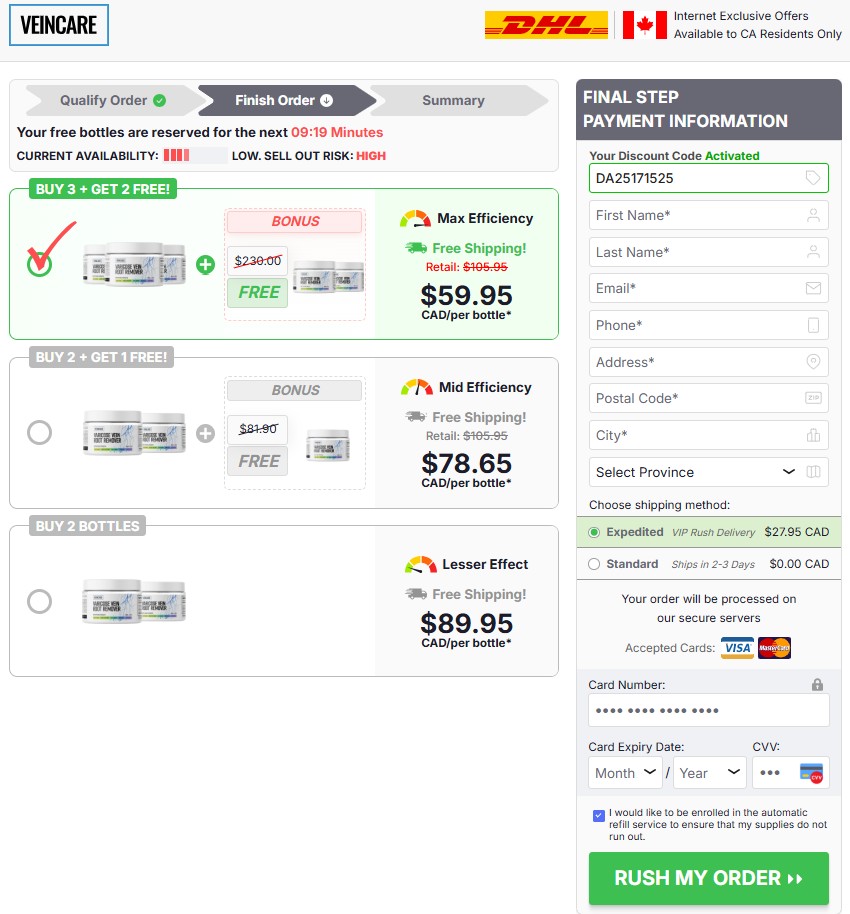
Task: Choose Standard shipping method
Action: [x=593, y=564]
